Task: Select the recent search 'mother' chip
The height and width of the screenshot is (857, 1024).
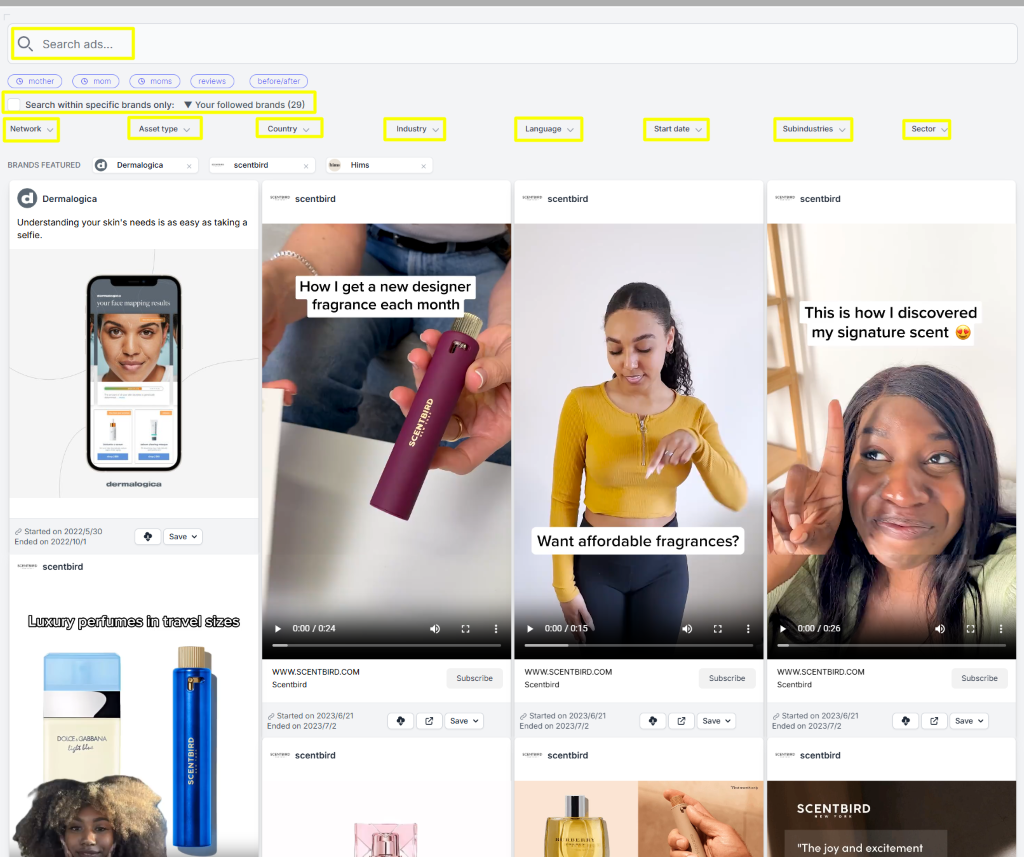Action: [x=35, y=81]
